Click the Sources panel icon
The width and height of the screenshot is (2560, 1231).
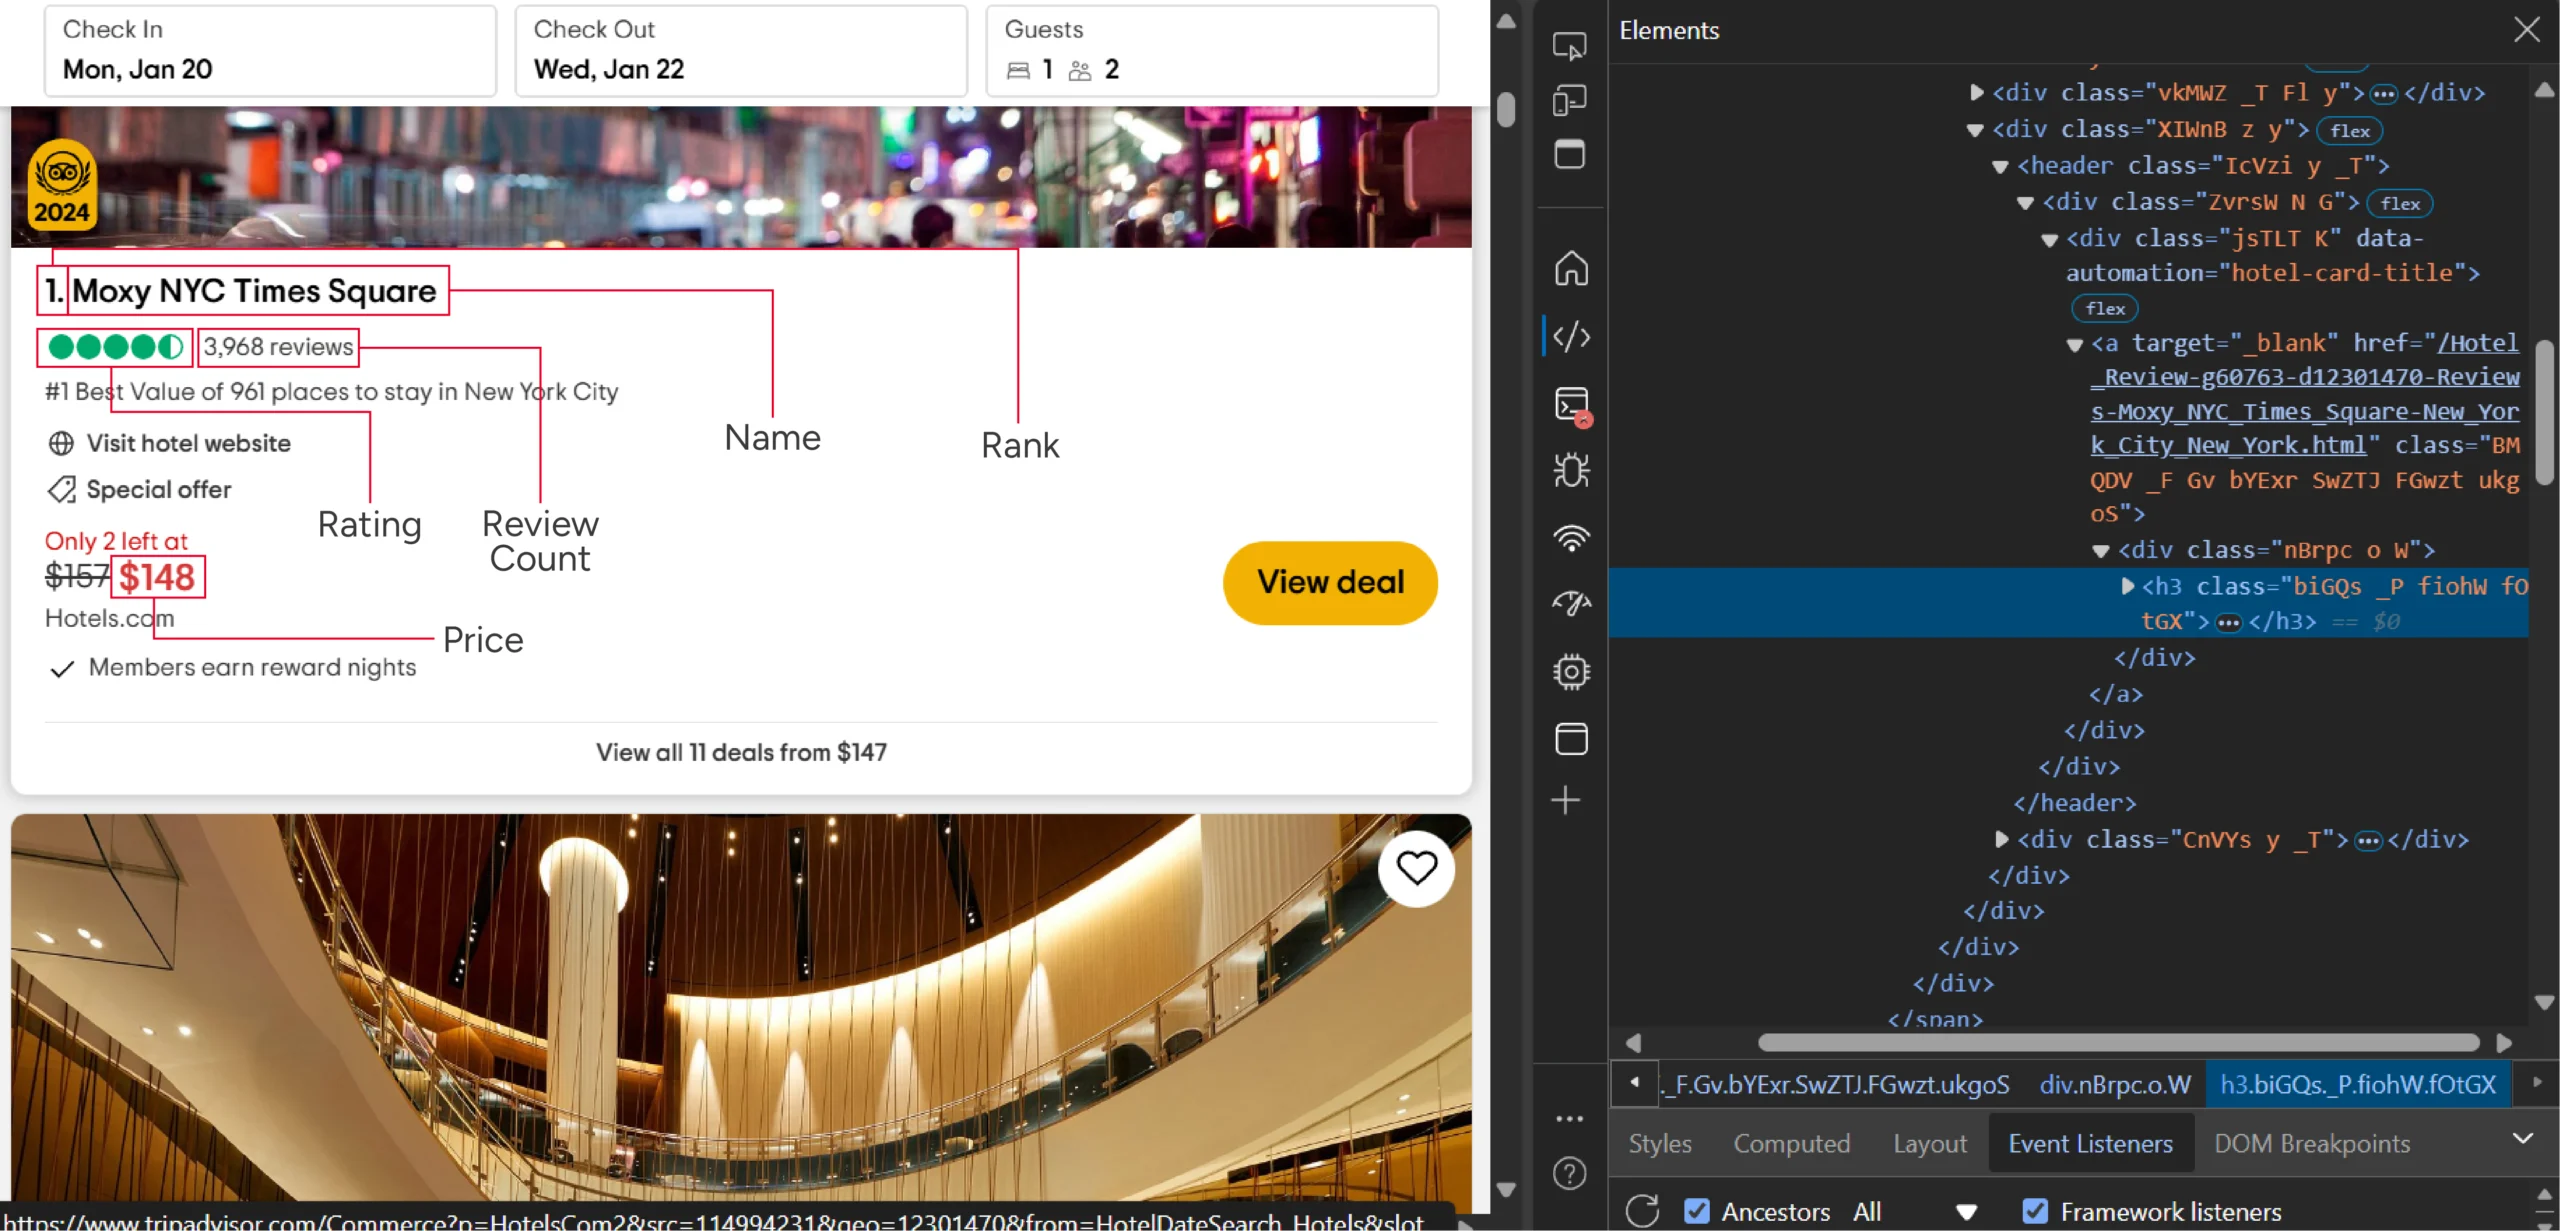tap(1569, 336)
